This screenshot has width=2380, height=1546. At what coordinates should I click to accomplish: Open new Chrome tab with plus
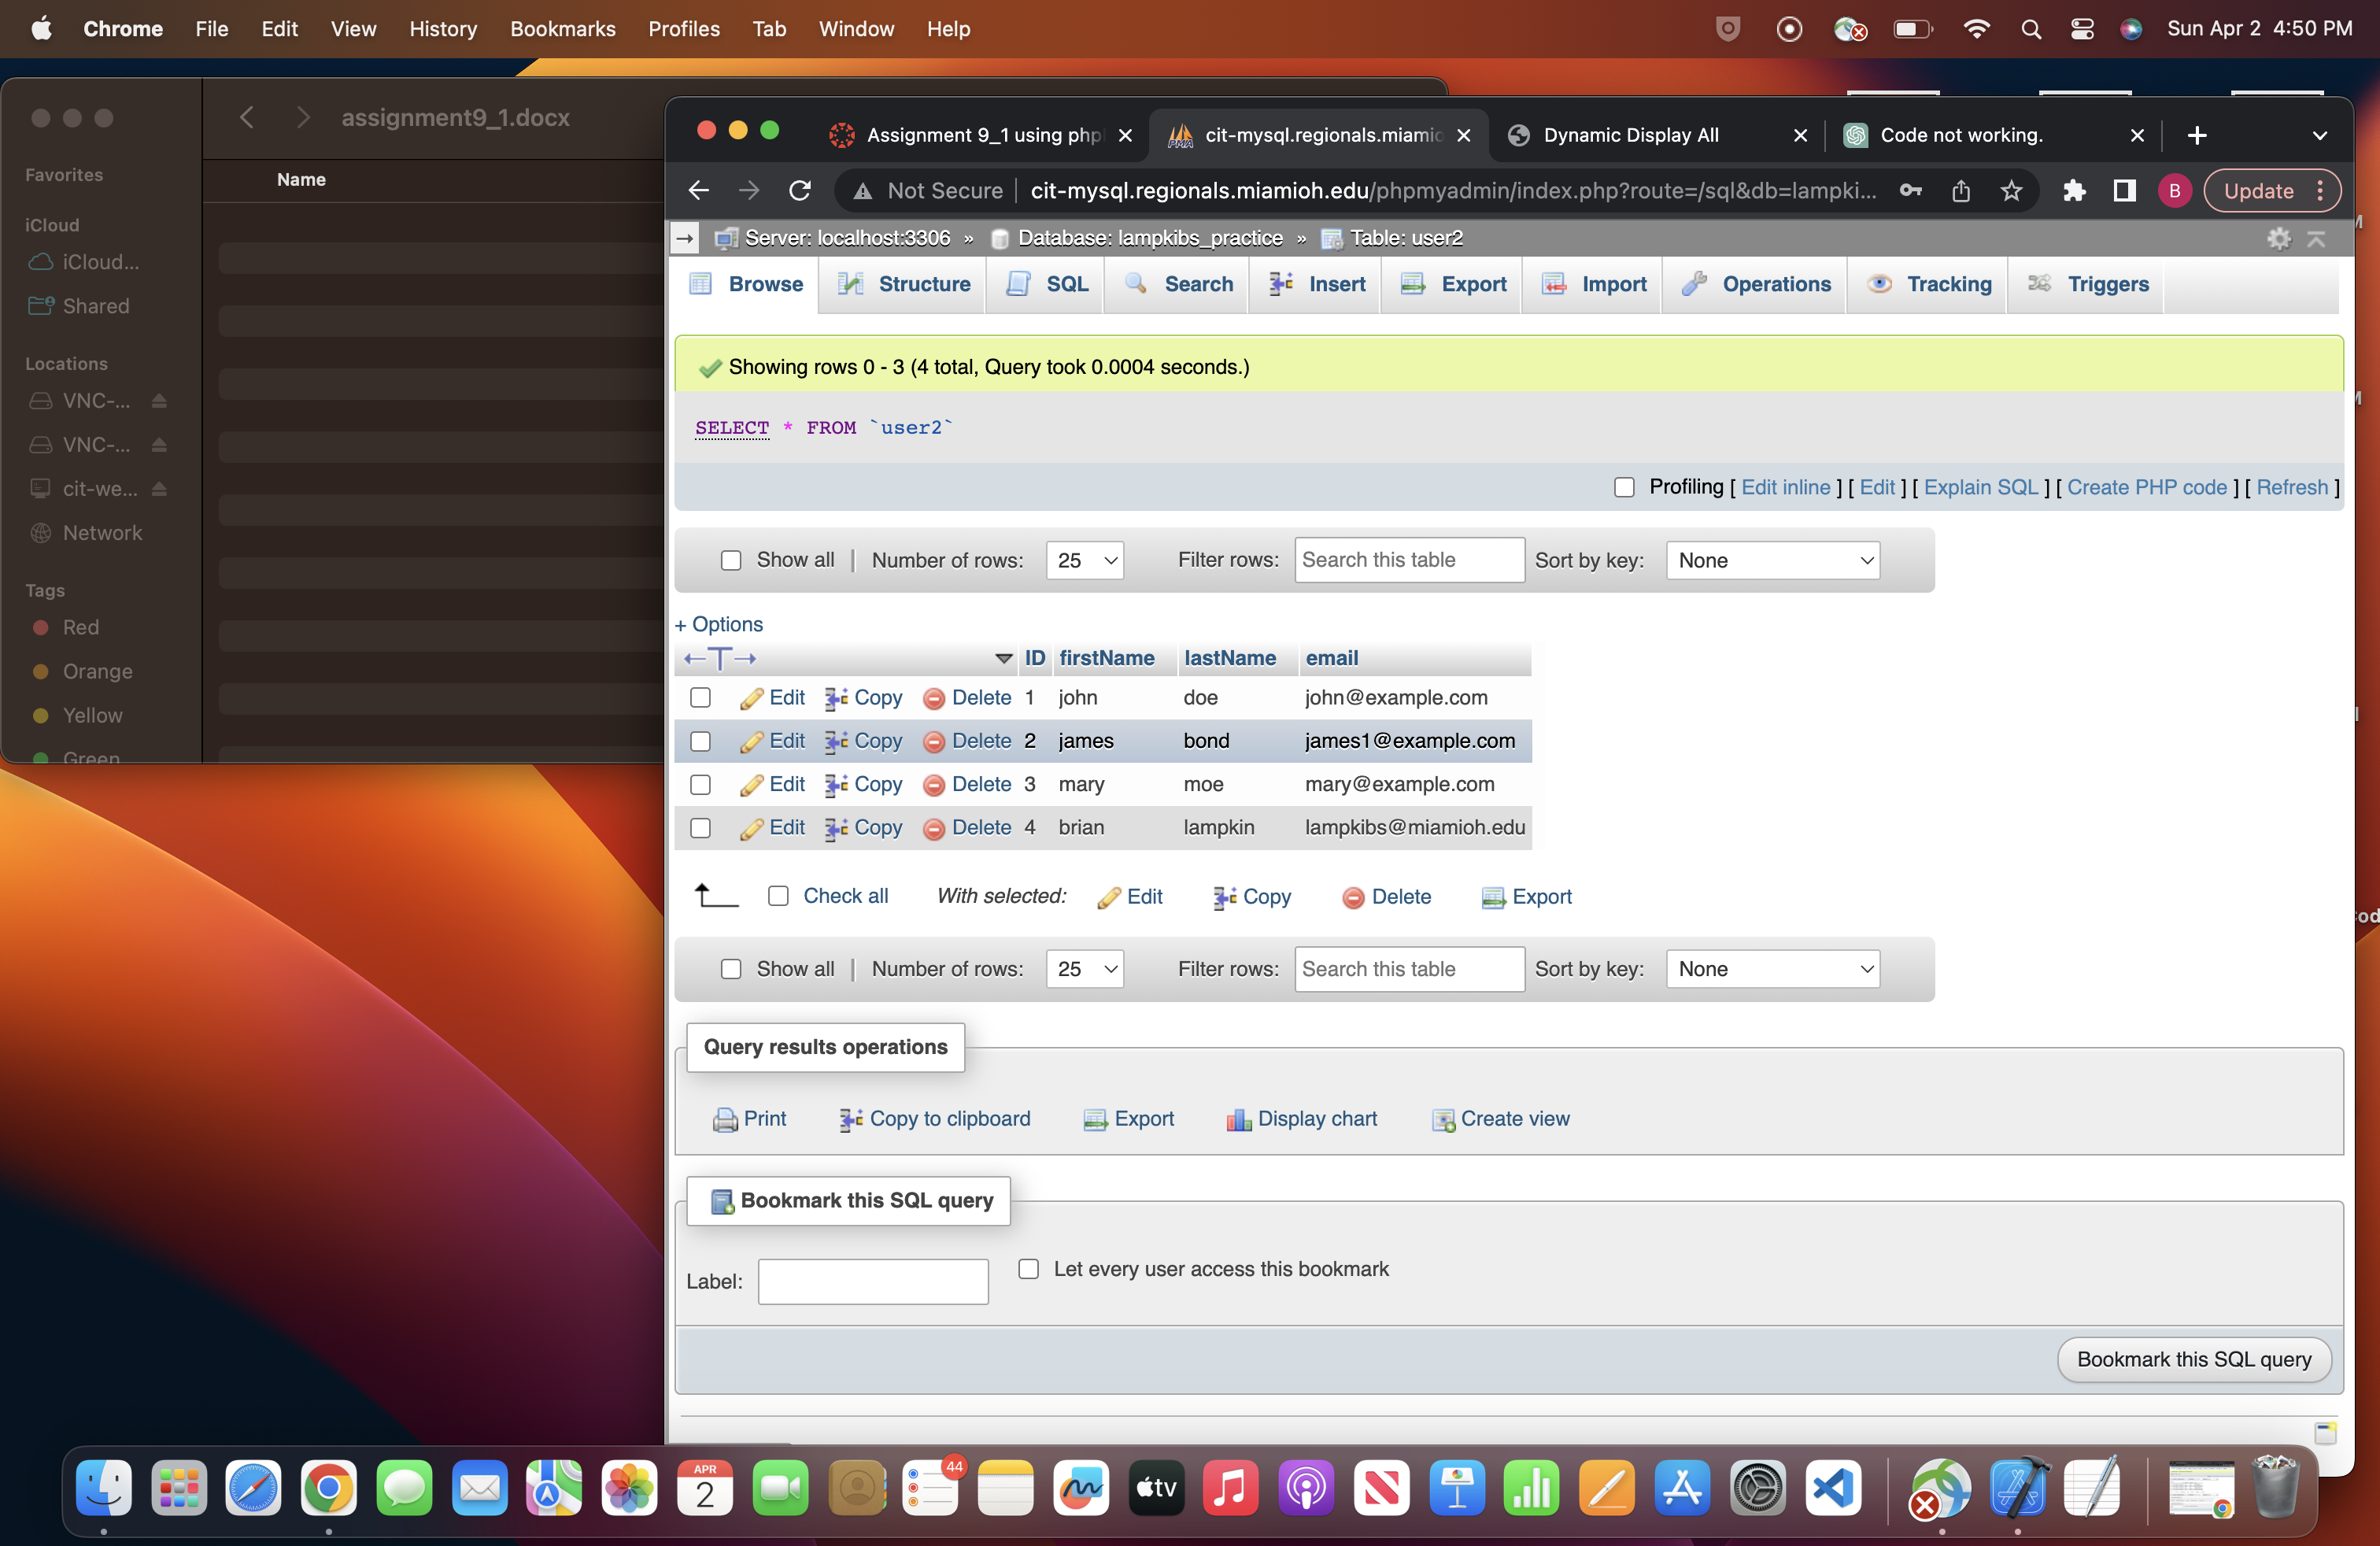(2196, 135)
